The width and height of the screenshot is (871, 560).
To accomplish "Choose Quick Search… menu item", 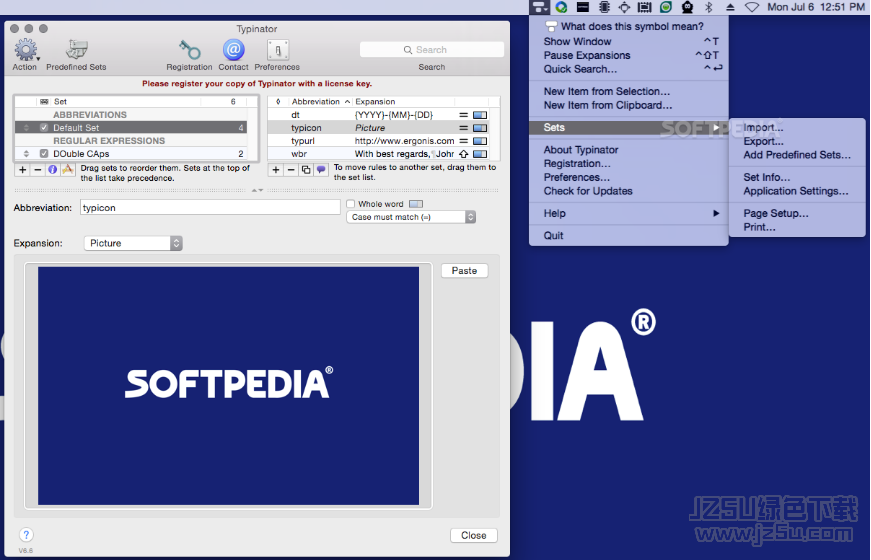I will point(629,69).
